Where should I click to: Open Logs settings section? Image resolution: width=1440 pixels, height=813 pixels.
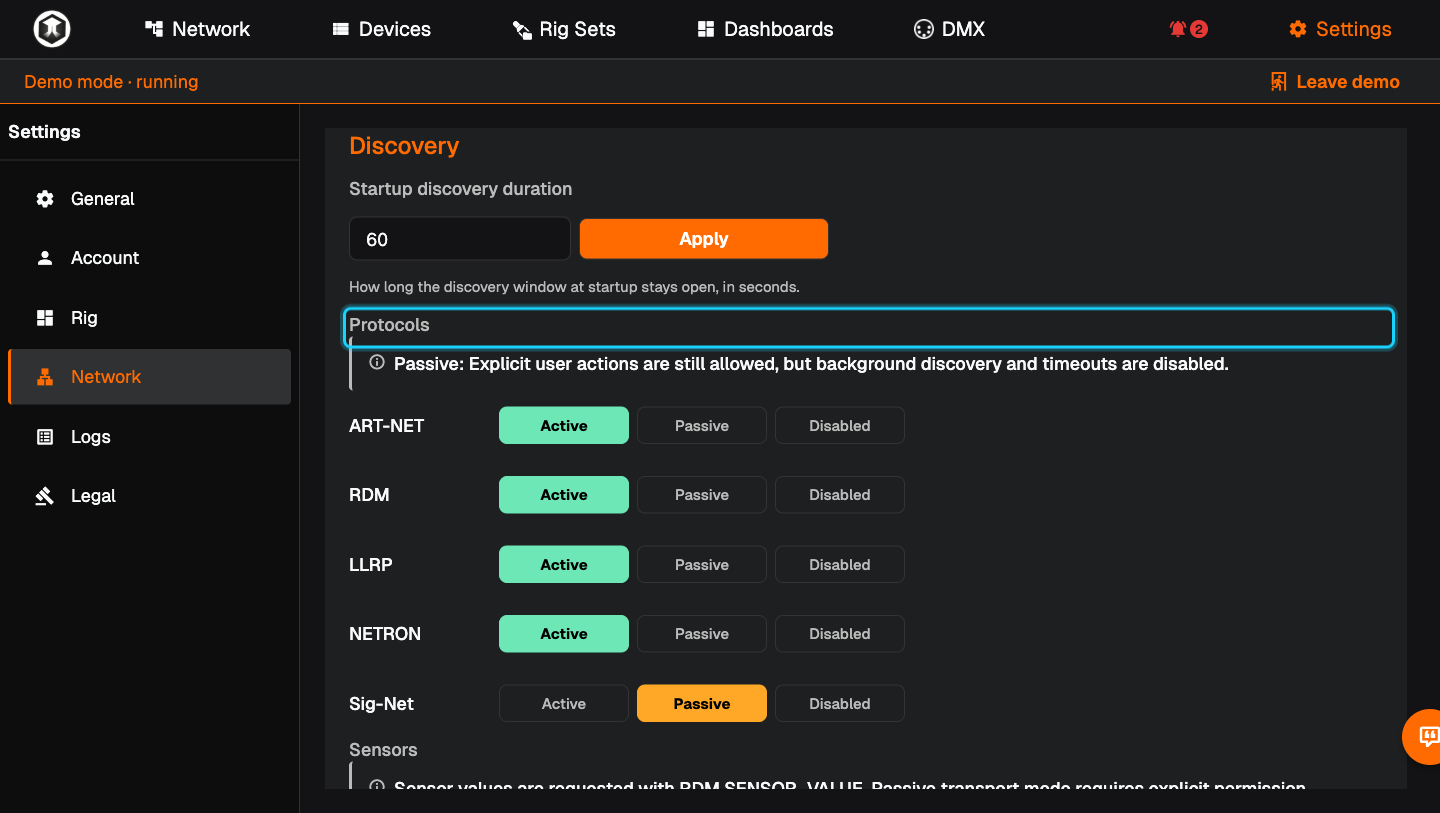pos(149,437)
